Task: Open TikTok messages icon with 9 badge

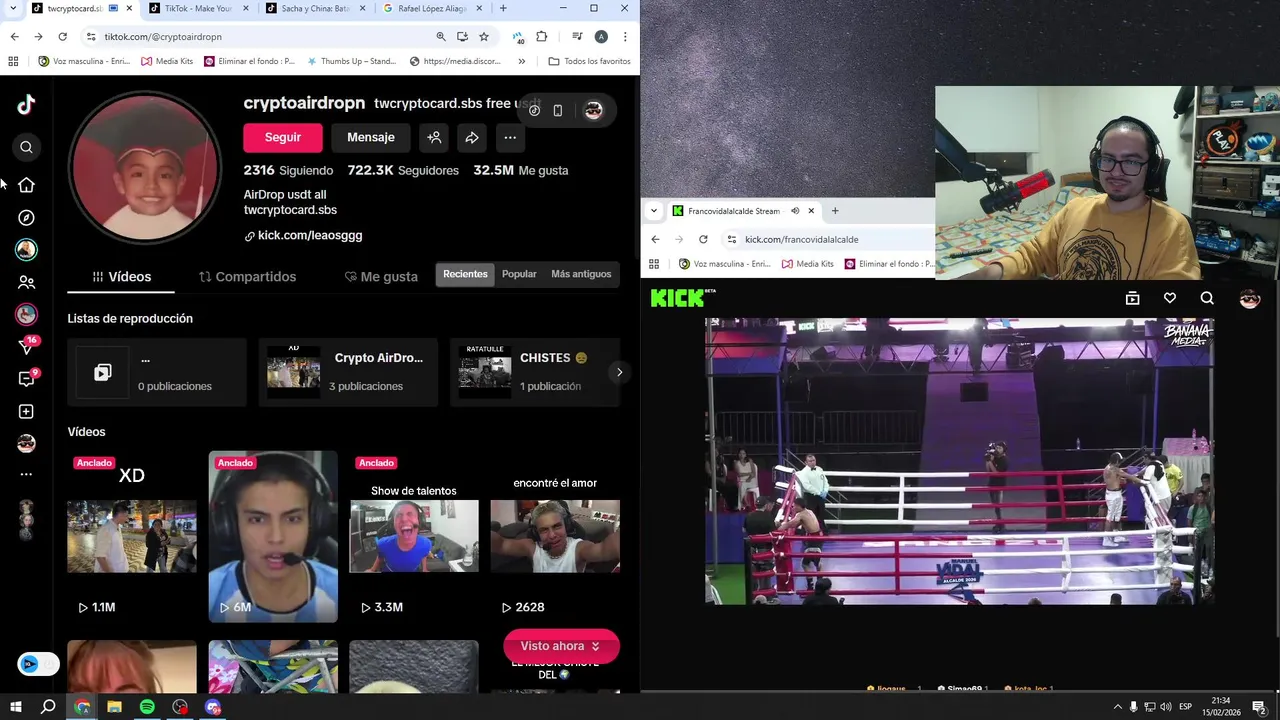Action: coord(27,379)
